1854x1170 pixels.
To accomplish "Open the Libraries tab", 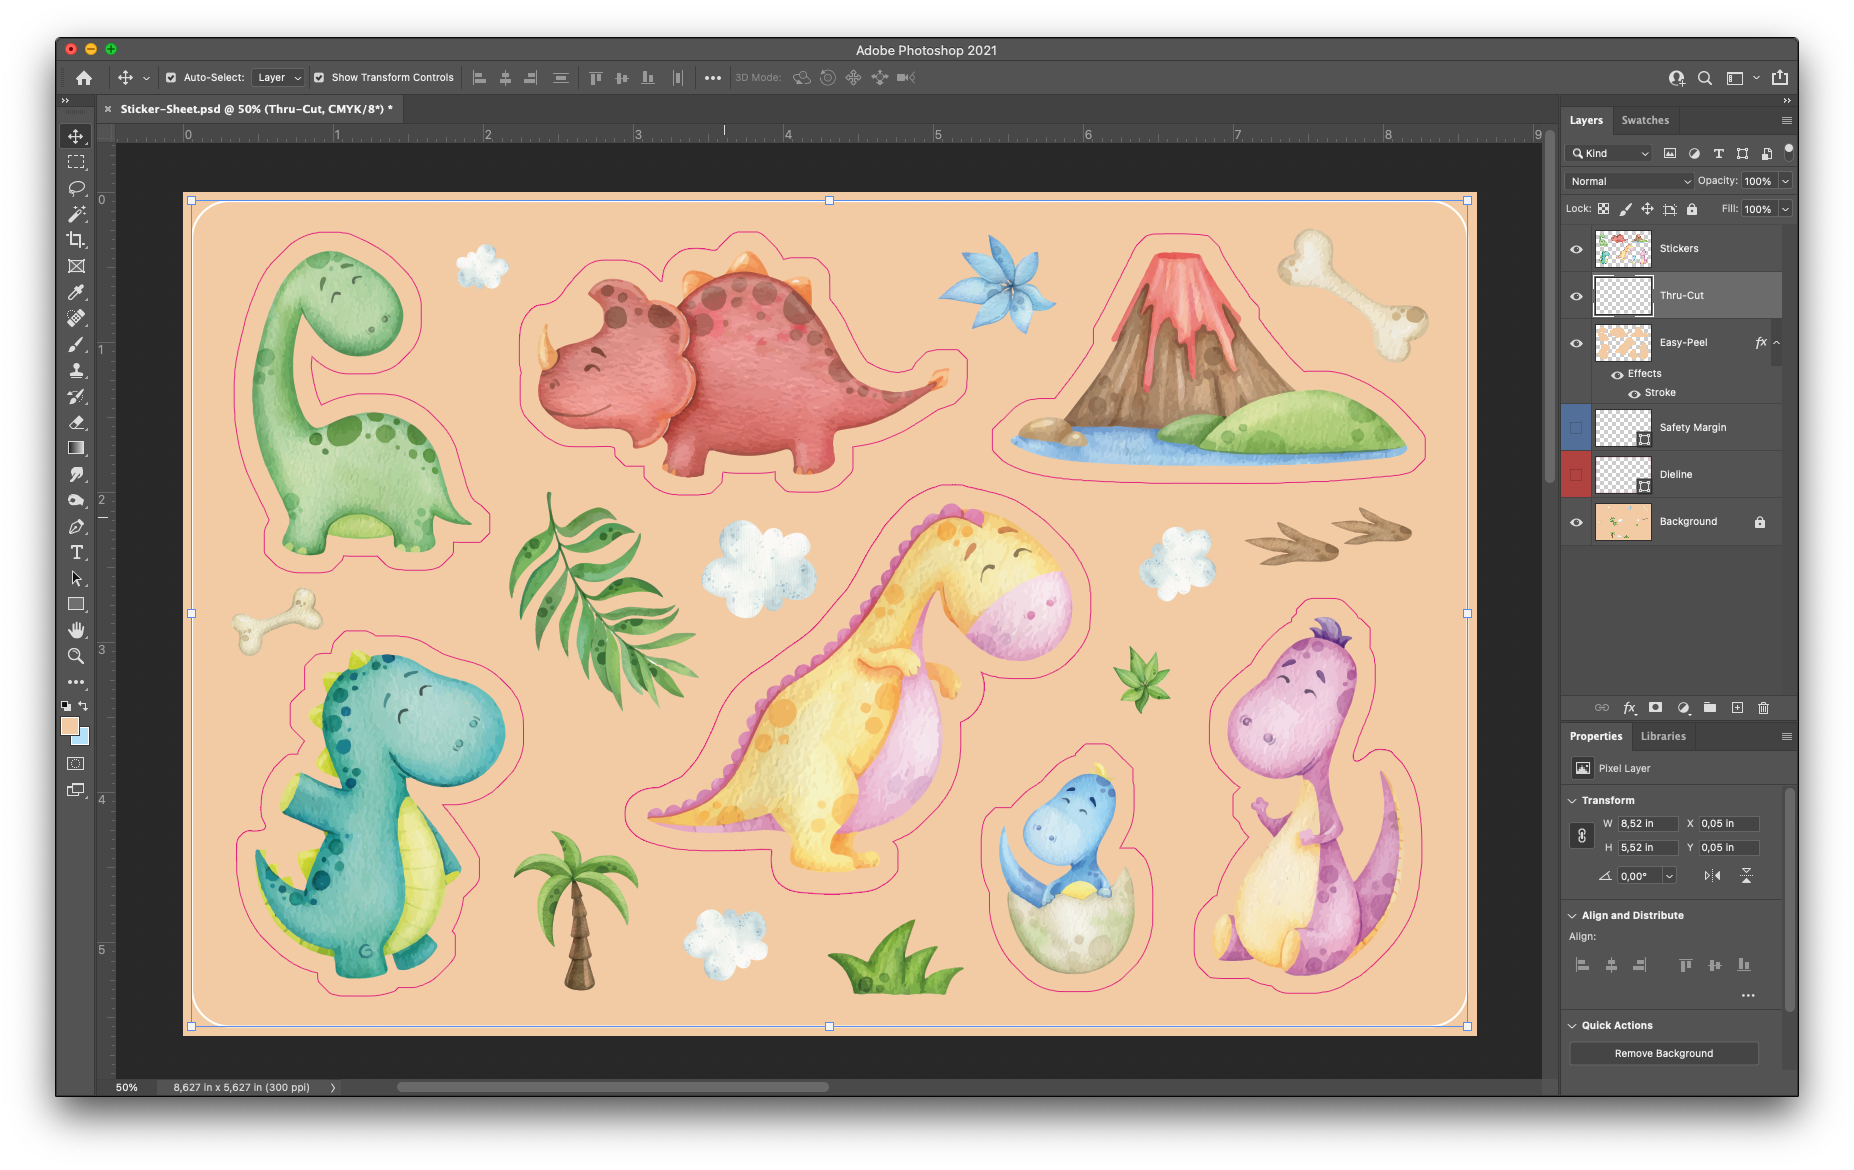I will click(x=1663, y=736).
